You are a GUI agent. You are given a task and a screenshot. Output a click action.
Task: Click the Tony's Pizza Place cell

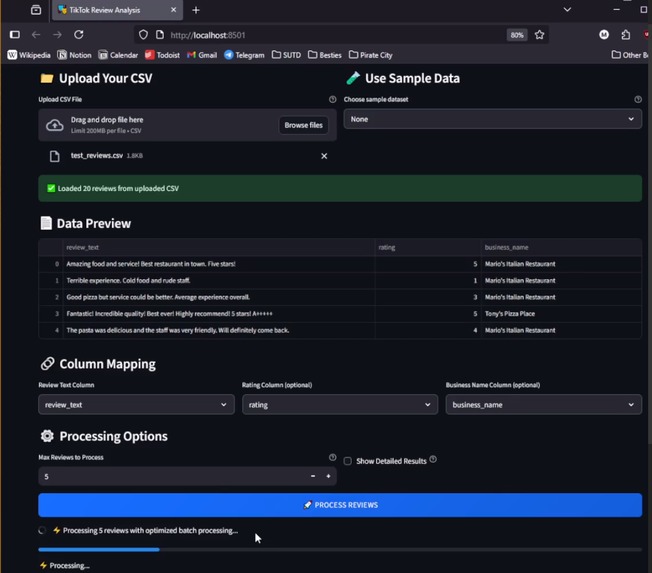click(561, 314)
